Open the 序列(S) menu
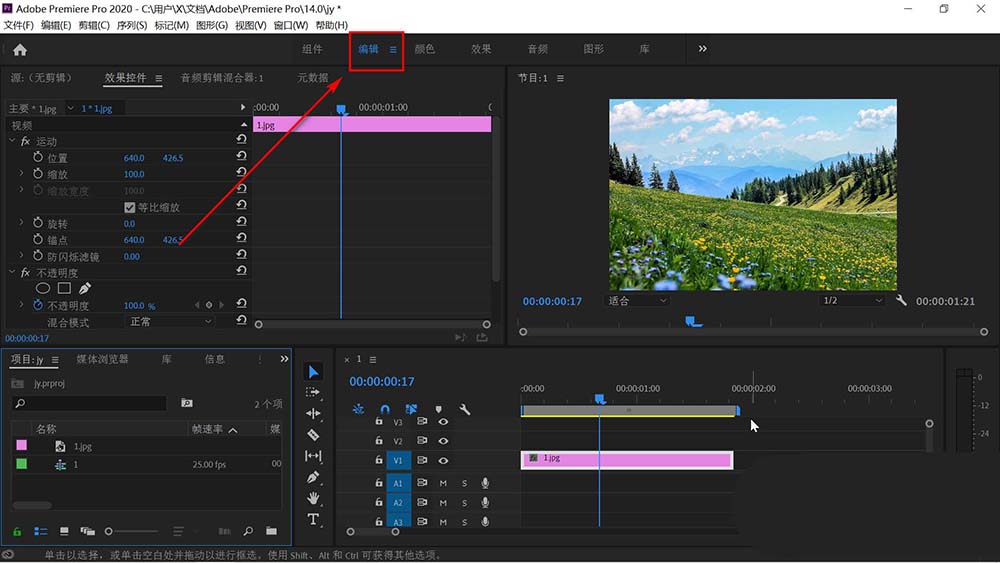 [132, 25]
